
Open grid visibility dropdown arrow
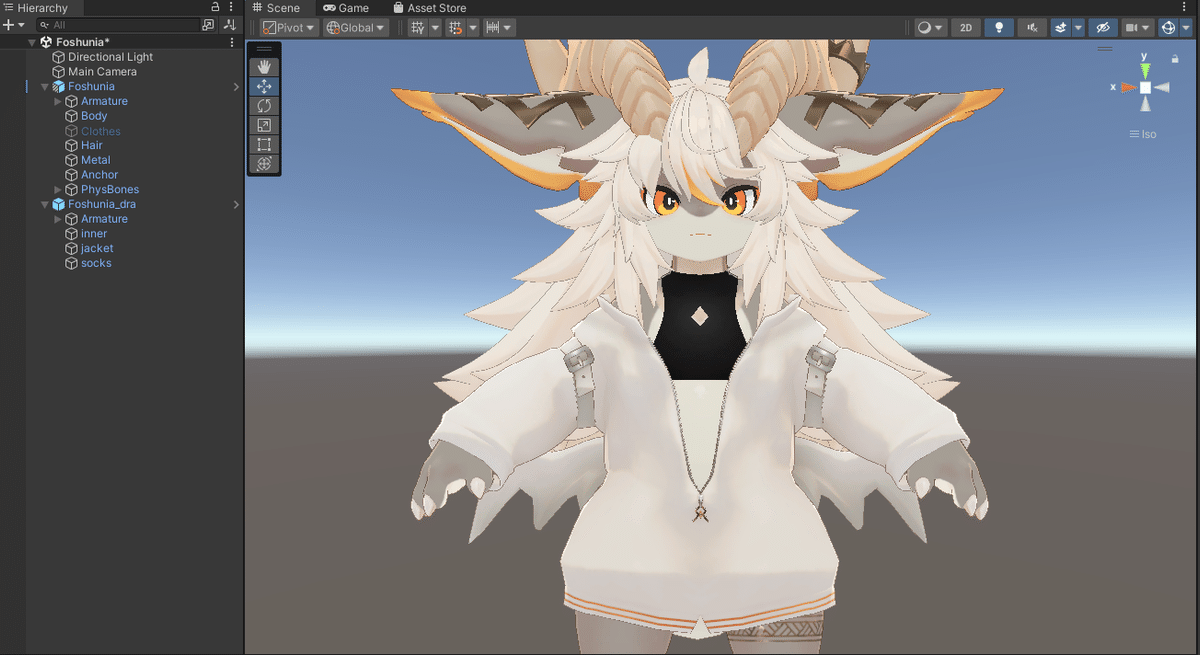pyautogui.click(x=435, y=28)
